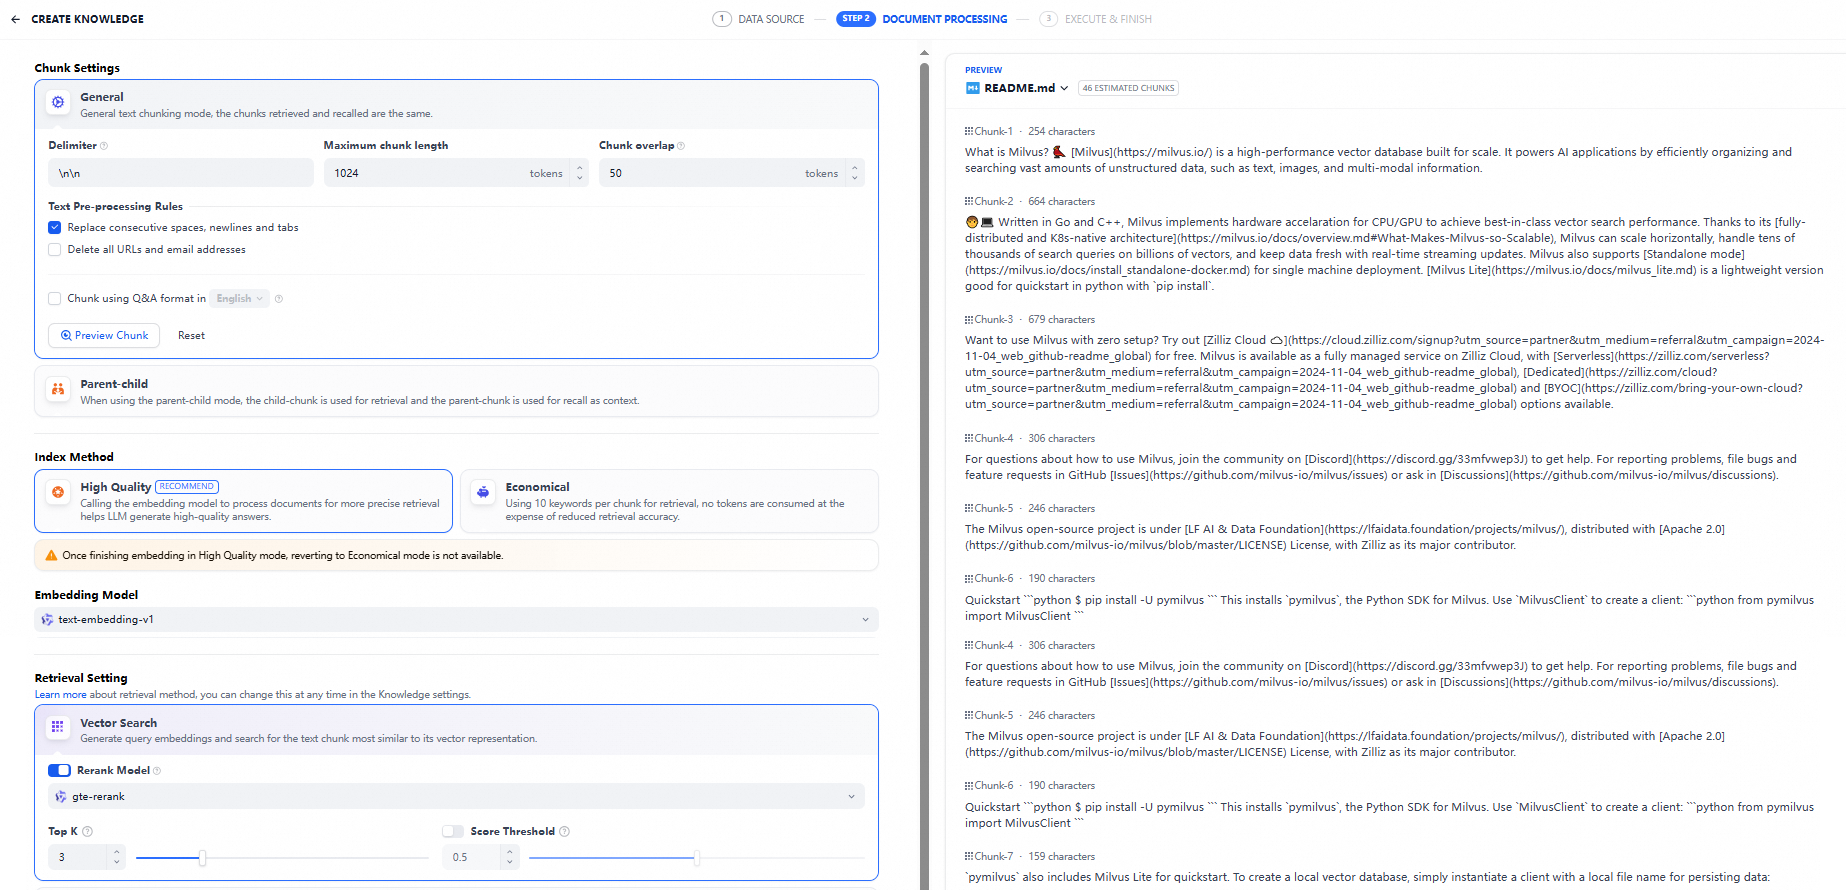This screenshot has width=1846, height=890.
Task: Click the Top K stepper arrows
Action: 117,857
